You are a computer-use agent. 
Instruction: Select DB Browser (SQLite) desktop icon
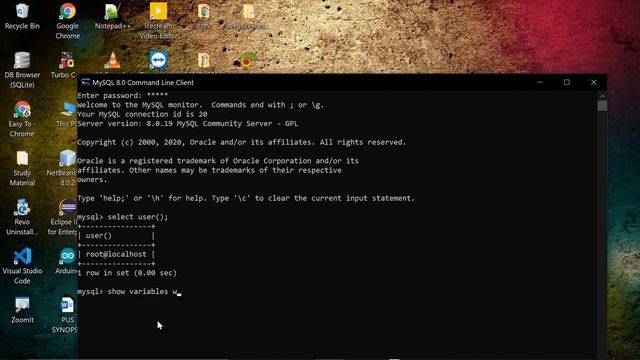(x=22, y=70)
